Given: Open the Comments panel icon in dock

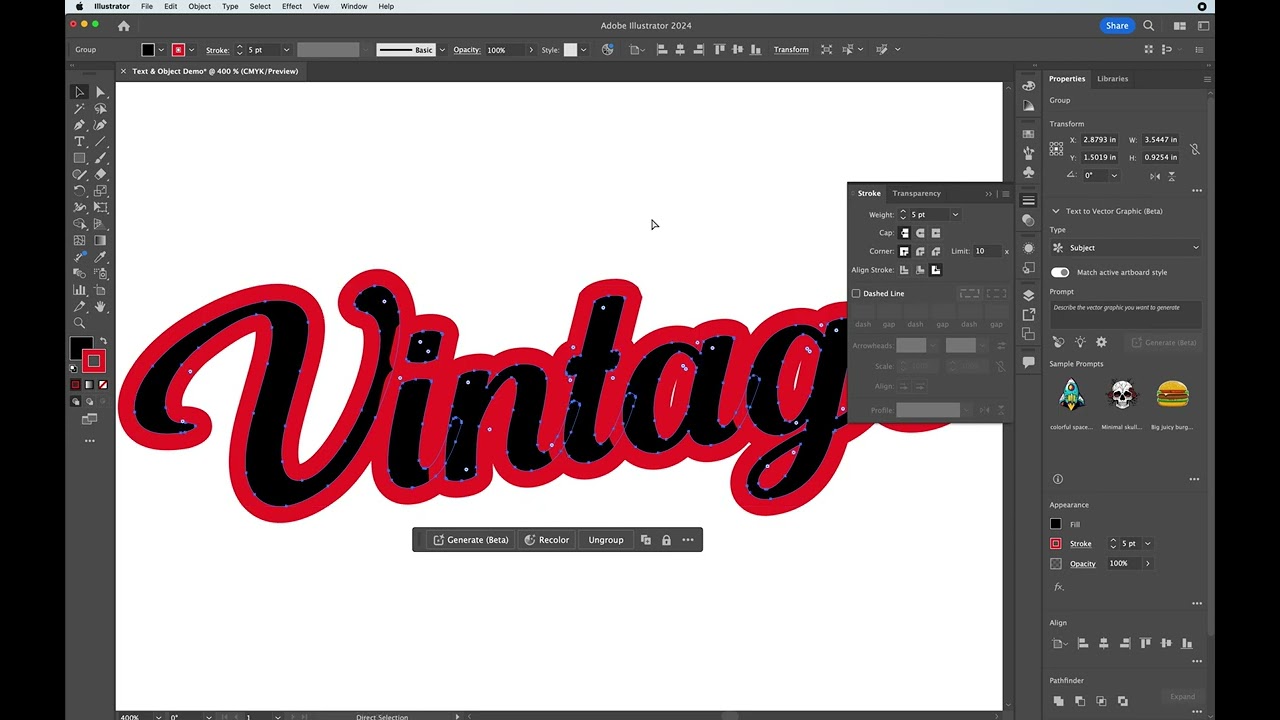Looking at the screenshot, I should pyautogui.click(x=1028, y=362).
